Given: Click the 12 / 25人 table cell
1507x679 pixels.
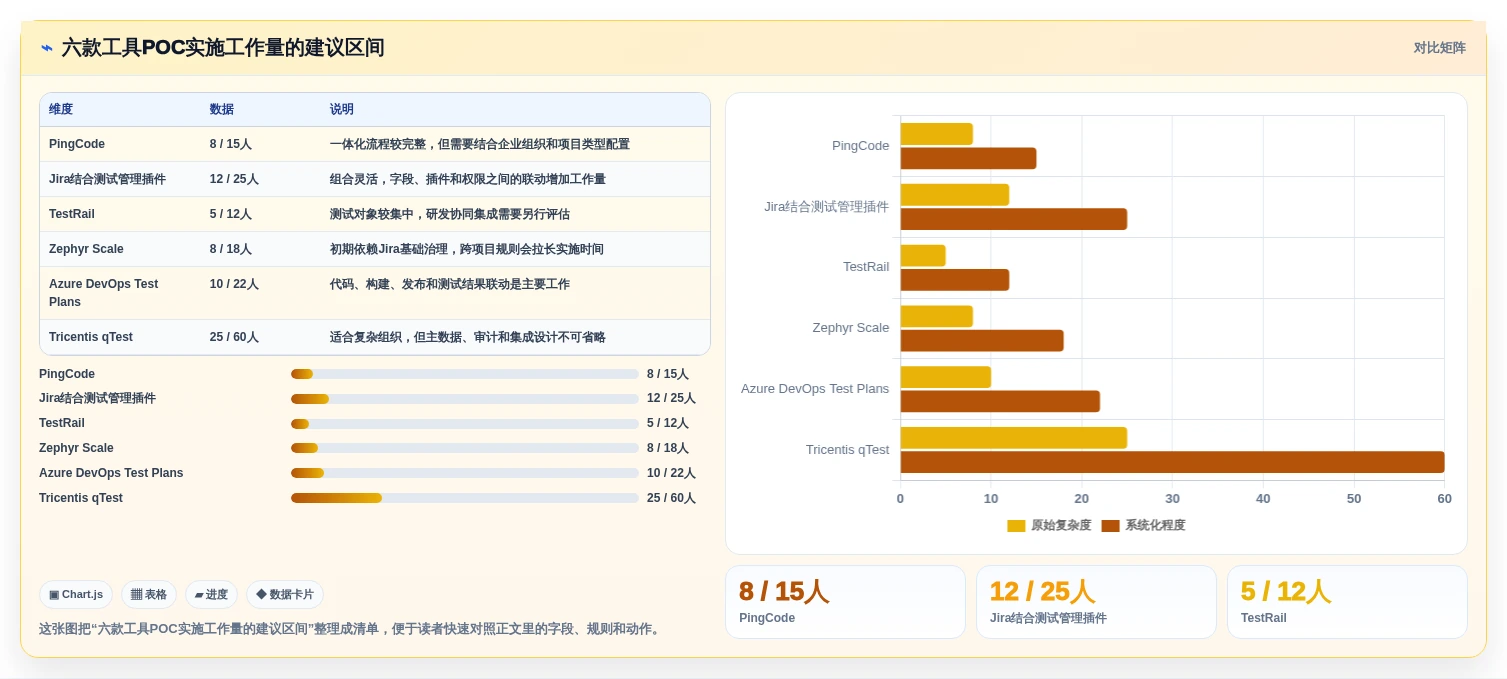Looking at the screenshot, I should (234, 179).
